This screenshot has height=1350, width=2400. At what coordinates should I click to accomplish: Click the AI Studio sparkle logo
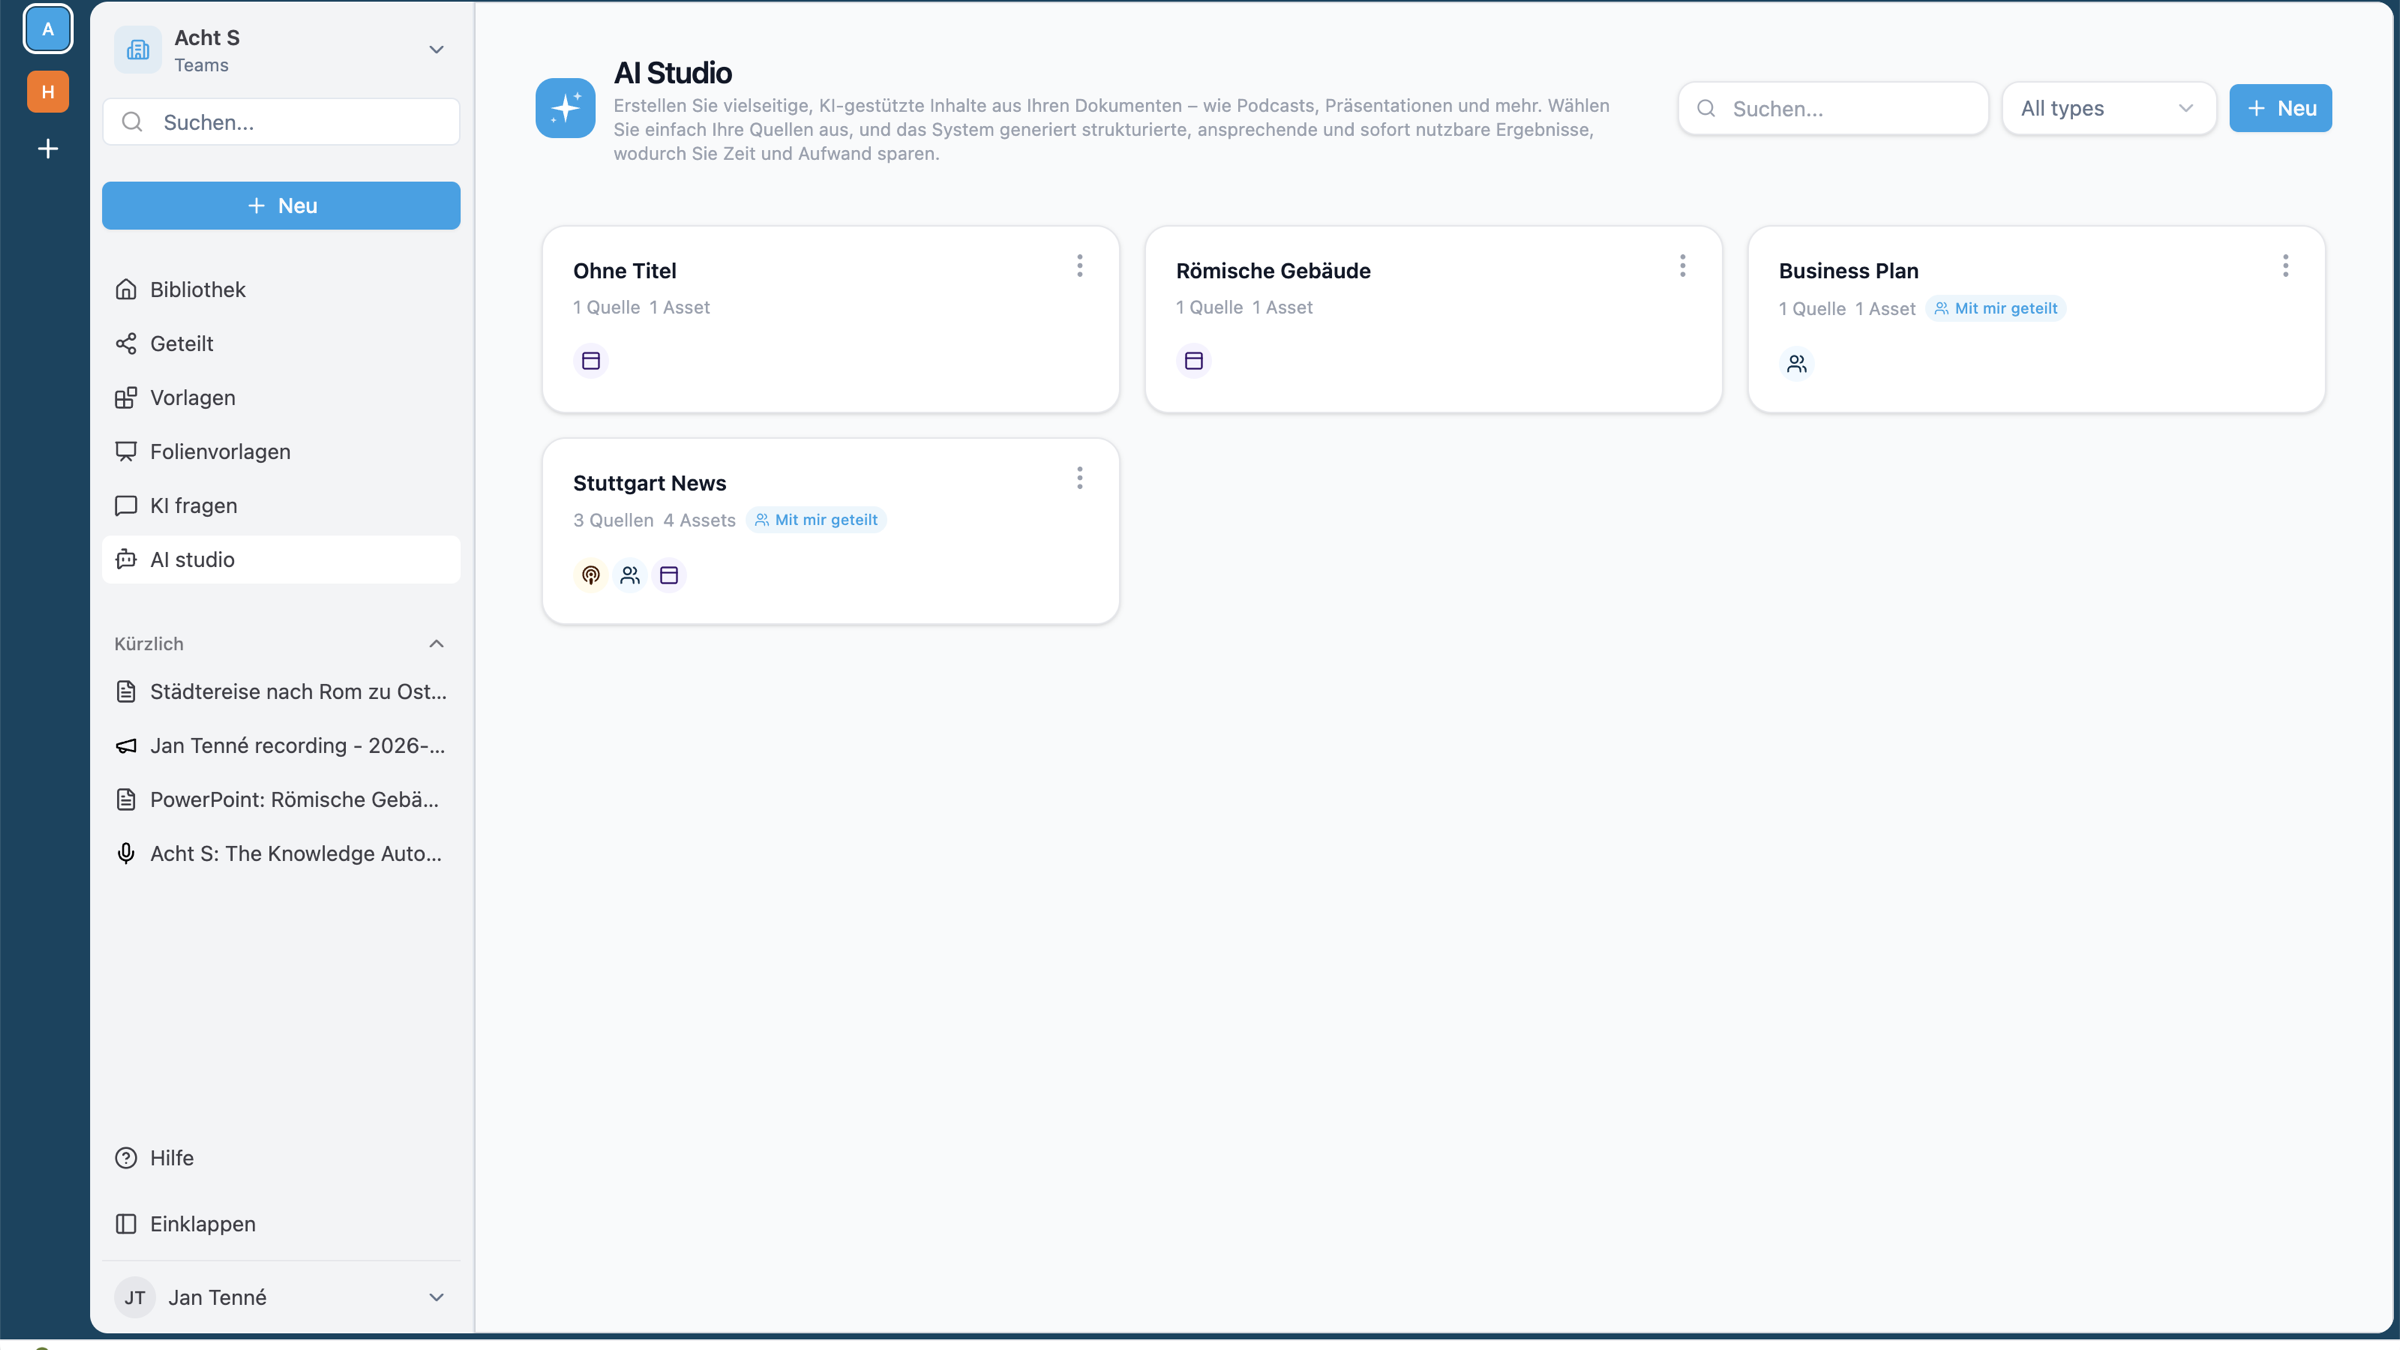[x=565, y=107]
